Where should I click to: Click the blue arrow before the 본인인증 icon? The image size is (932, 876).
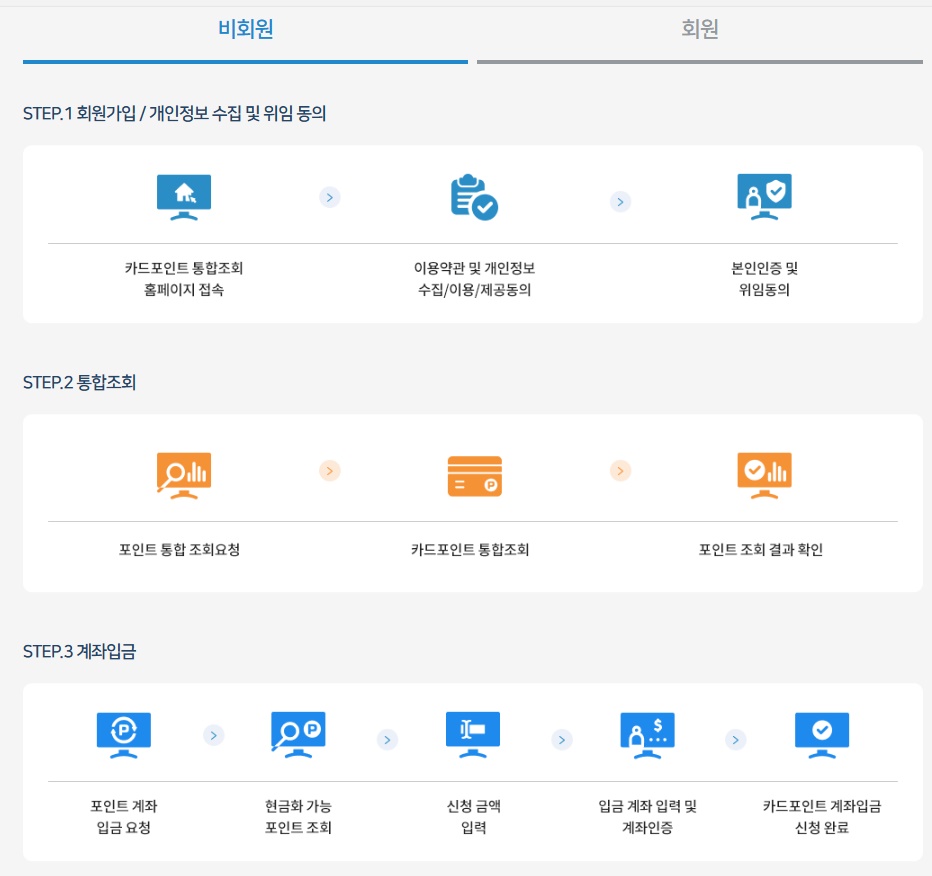point(621,202)
